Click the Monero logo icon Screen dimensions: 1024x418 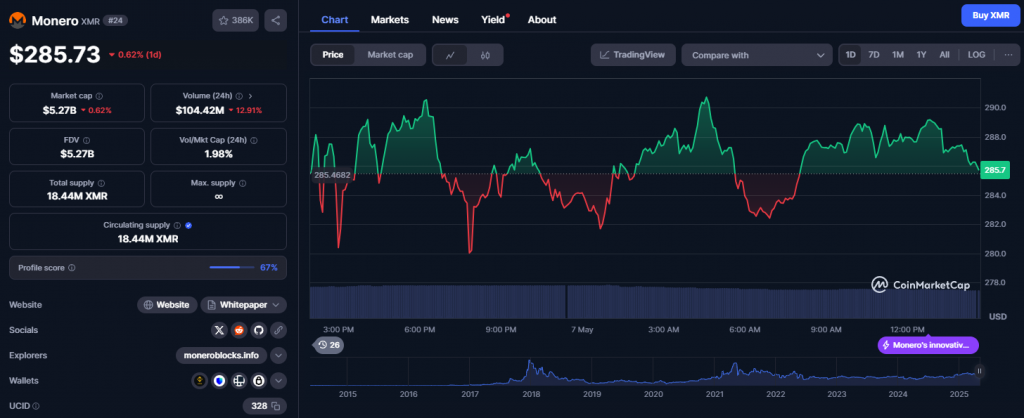pos(18,20)
